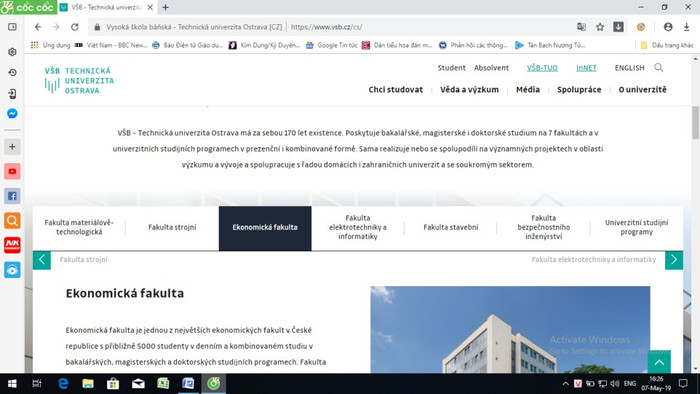Click the media download button in address bar

pyautogui.click(x=618, y=27)
